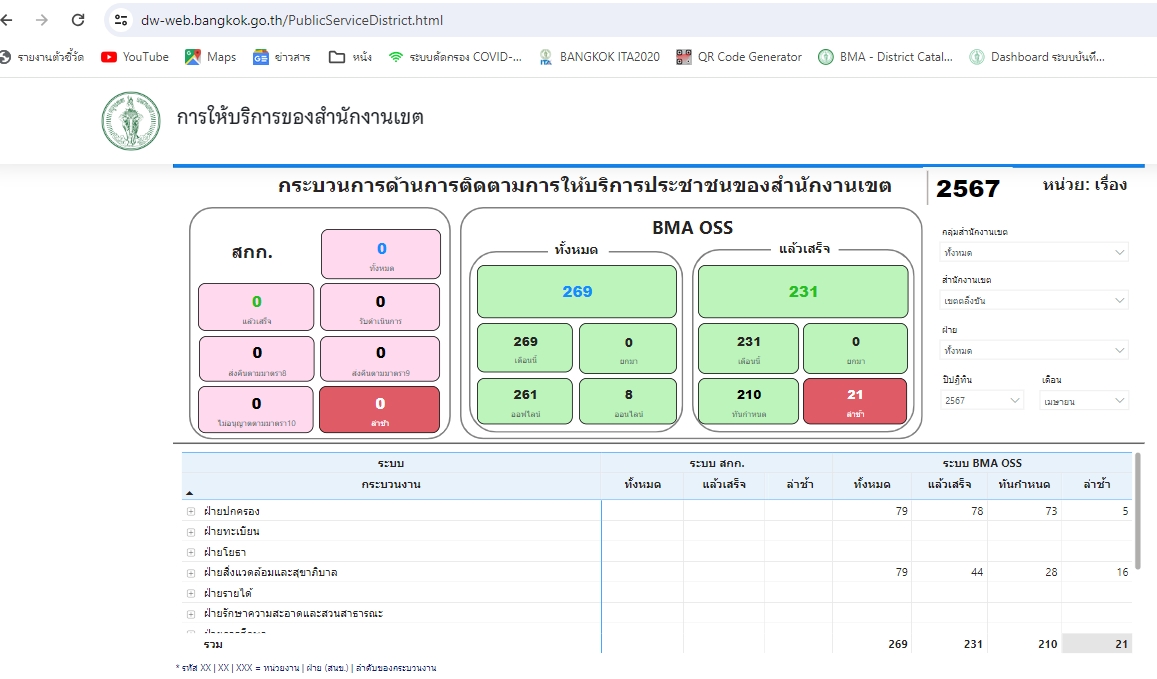Open the ปีปฏิทิน dropdown showing 2567
This screenshot has width=1157, height=679.
click(x=982, y=400)
